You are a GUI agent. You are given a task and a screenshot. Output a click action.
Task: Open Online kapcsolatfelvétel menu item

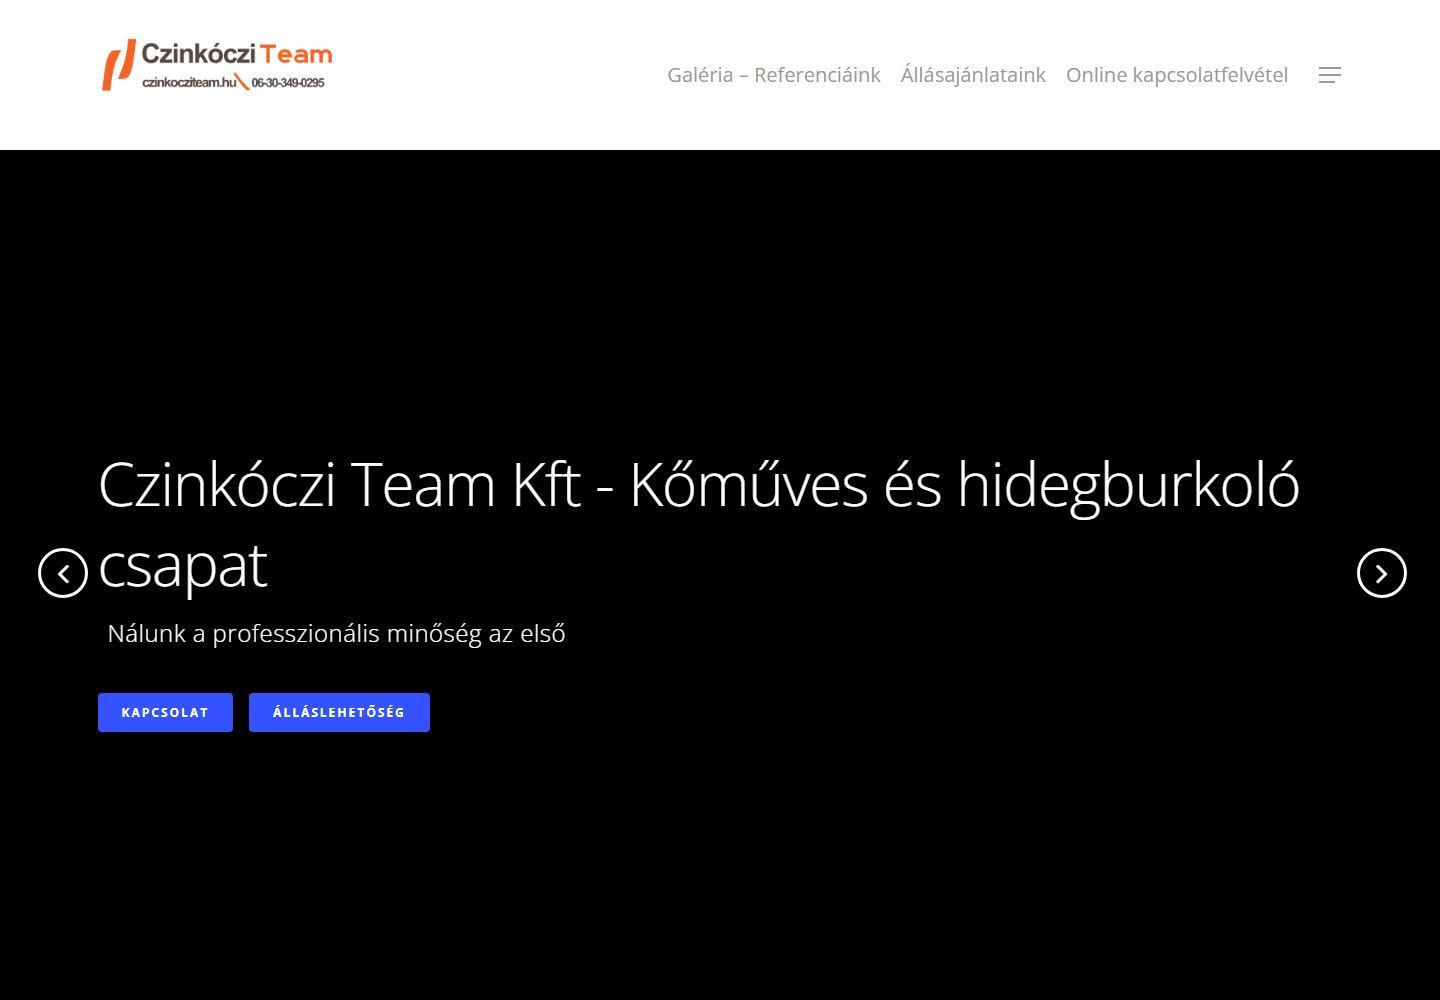click(x=1177, y=75)
